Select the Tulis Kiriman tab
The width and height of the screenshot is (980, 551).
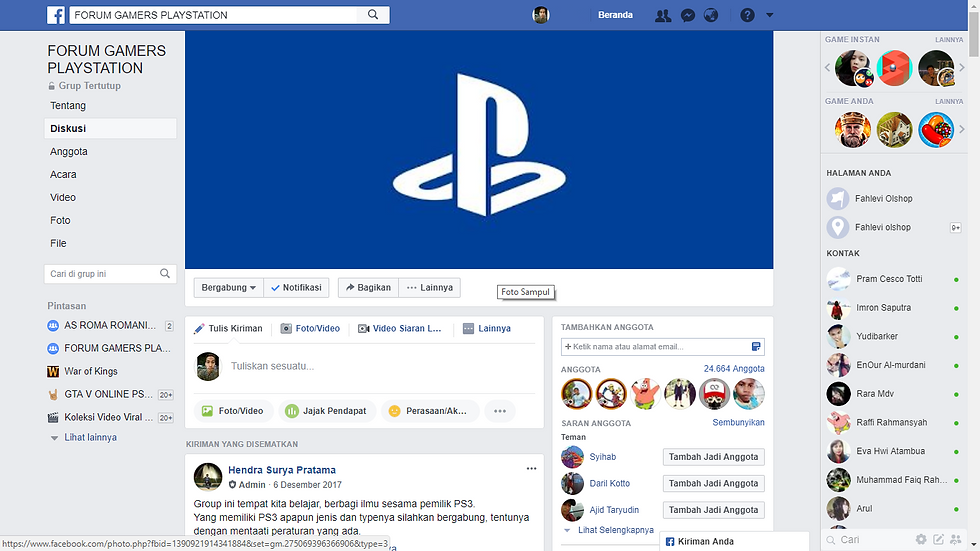(228, 329)
